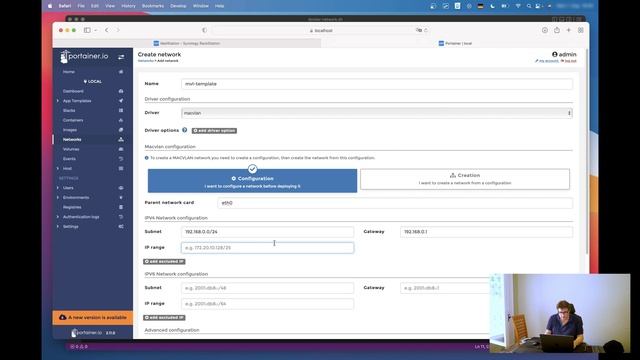Click the Driver options help icon
The image size is (640, 360).
pyautogui.click(x=184, y=130)
